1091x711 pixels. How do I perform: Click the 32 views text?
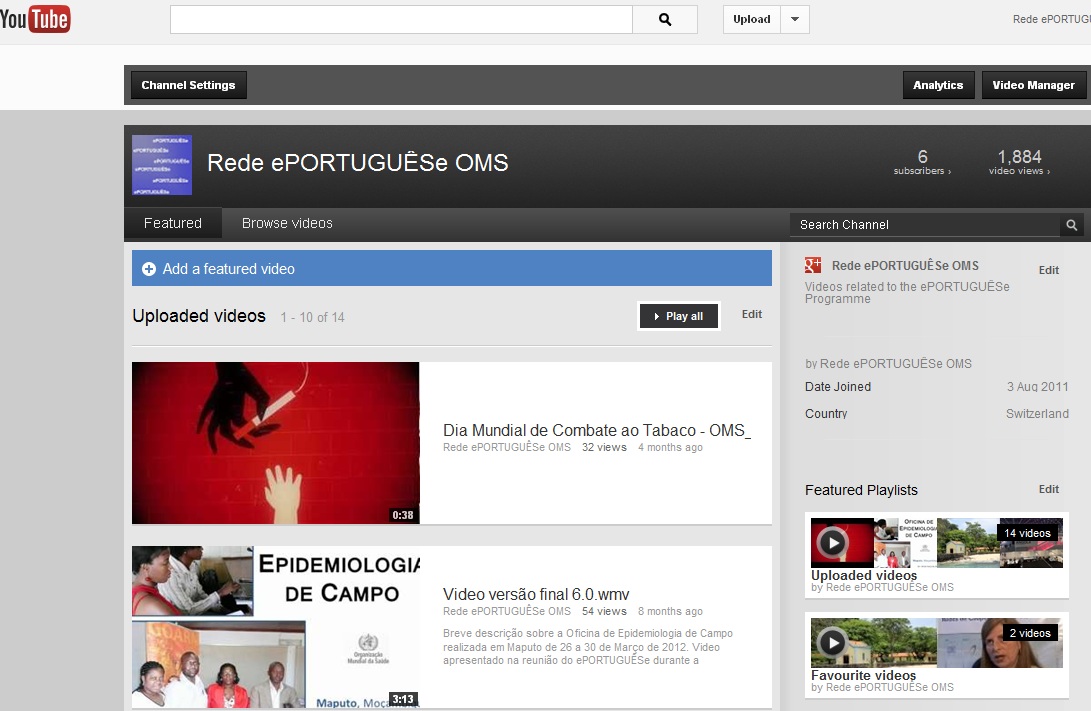tap(604, 447)
